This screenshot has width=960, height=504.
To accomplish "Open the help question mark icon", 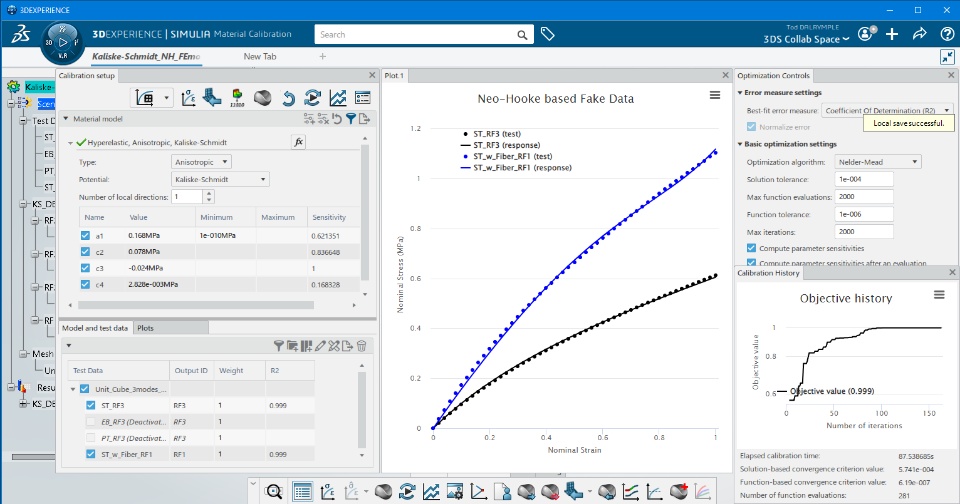I will (947, 34).
